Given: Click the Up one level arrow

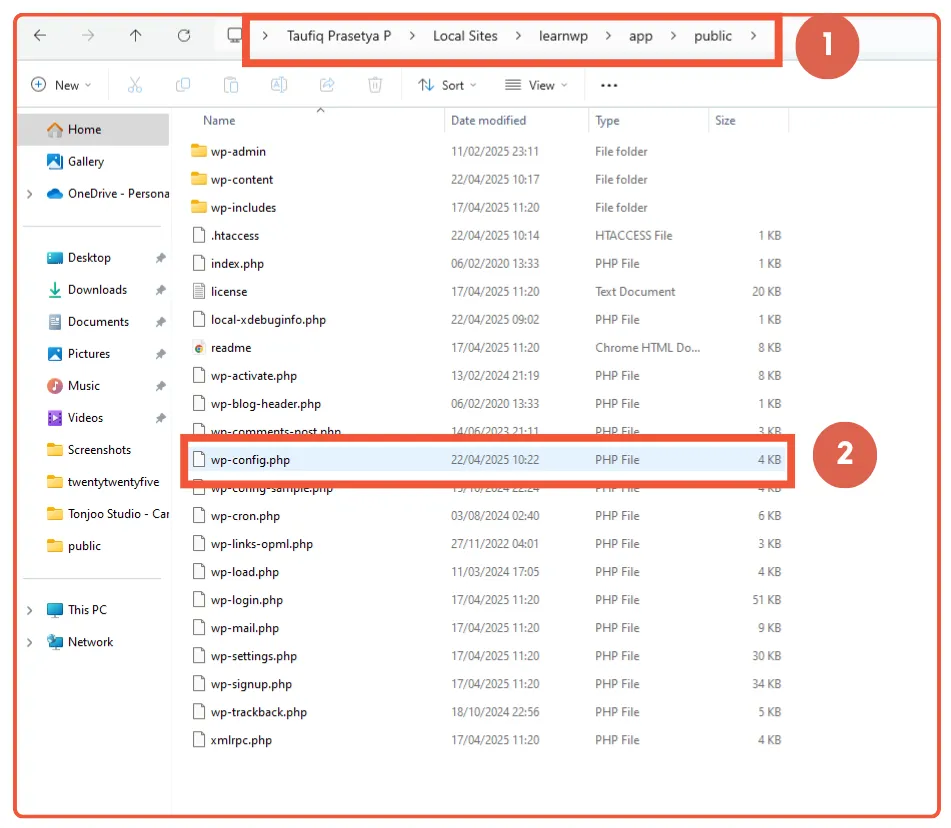Looking at the screenshot, I should 135,35.
